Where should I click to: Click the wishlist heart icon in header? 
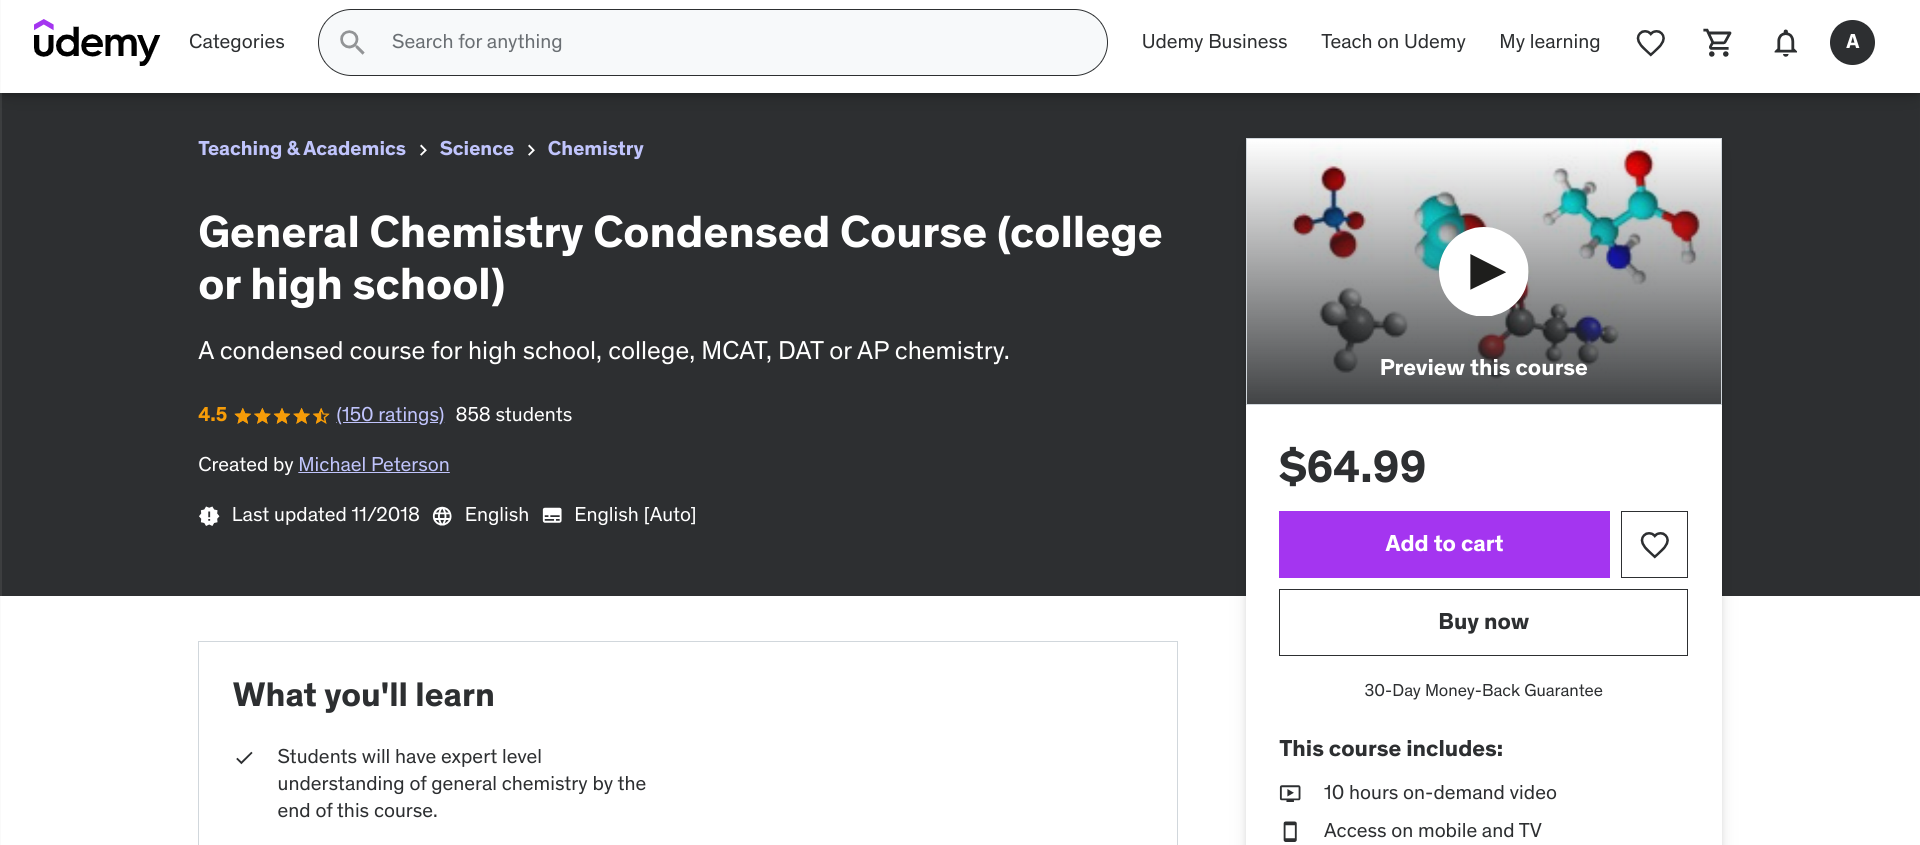(1650, 42)
